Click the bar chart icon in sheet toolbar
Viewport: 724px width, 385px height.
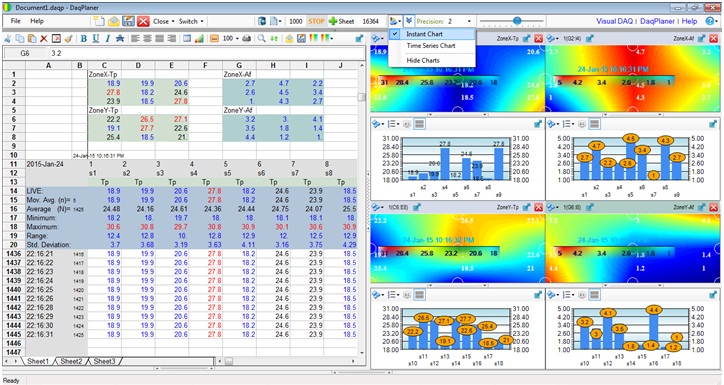pyautogui.click(x=199, y=39)
